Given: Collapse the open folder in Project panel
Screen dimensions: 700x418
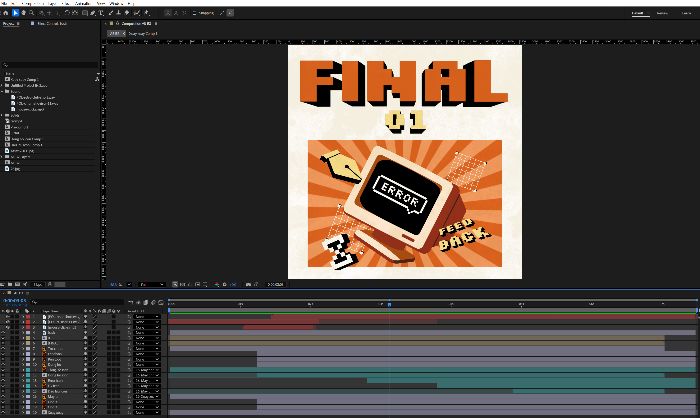Looking at the screenshot, I should [3, 91].
